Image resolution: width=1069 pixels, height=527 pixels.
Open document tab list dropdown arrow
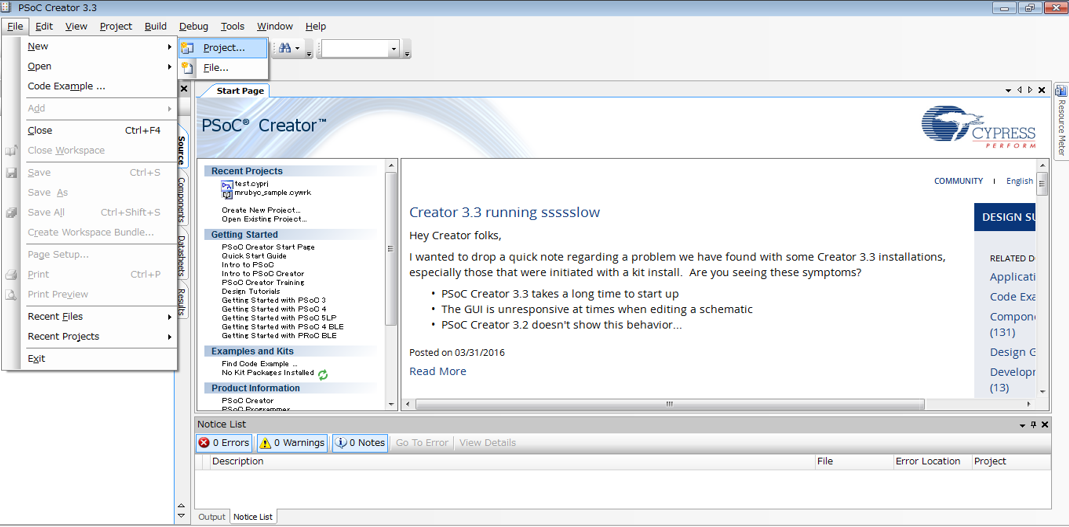[x=1008, y=90]
